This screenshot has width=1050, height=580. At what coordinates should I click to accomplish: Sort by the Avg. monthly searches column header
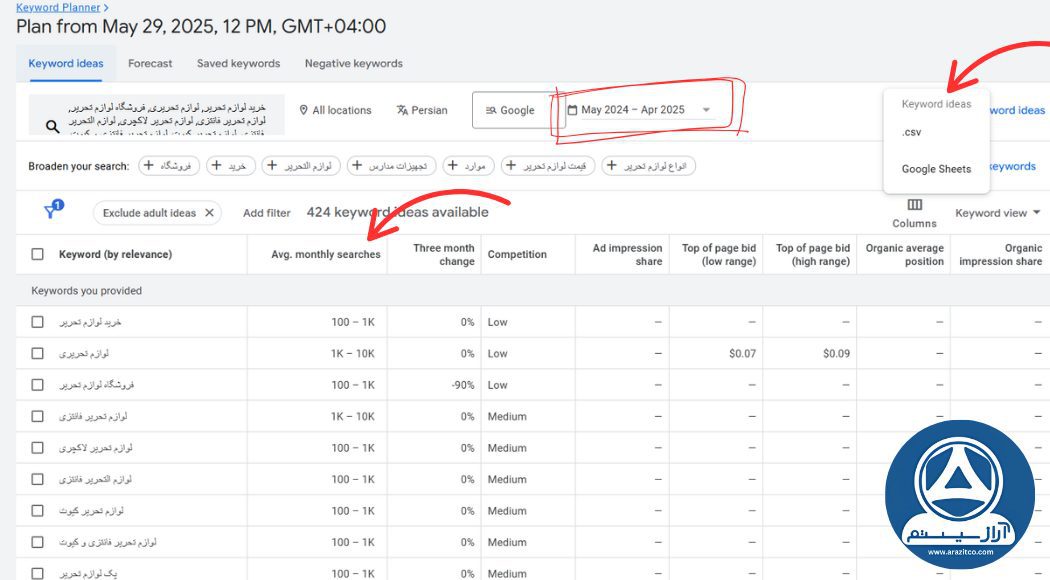(325, 254)
